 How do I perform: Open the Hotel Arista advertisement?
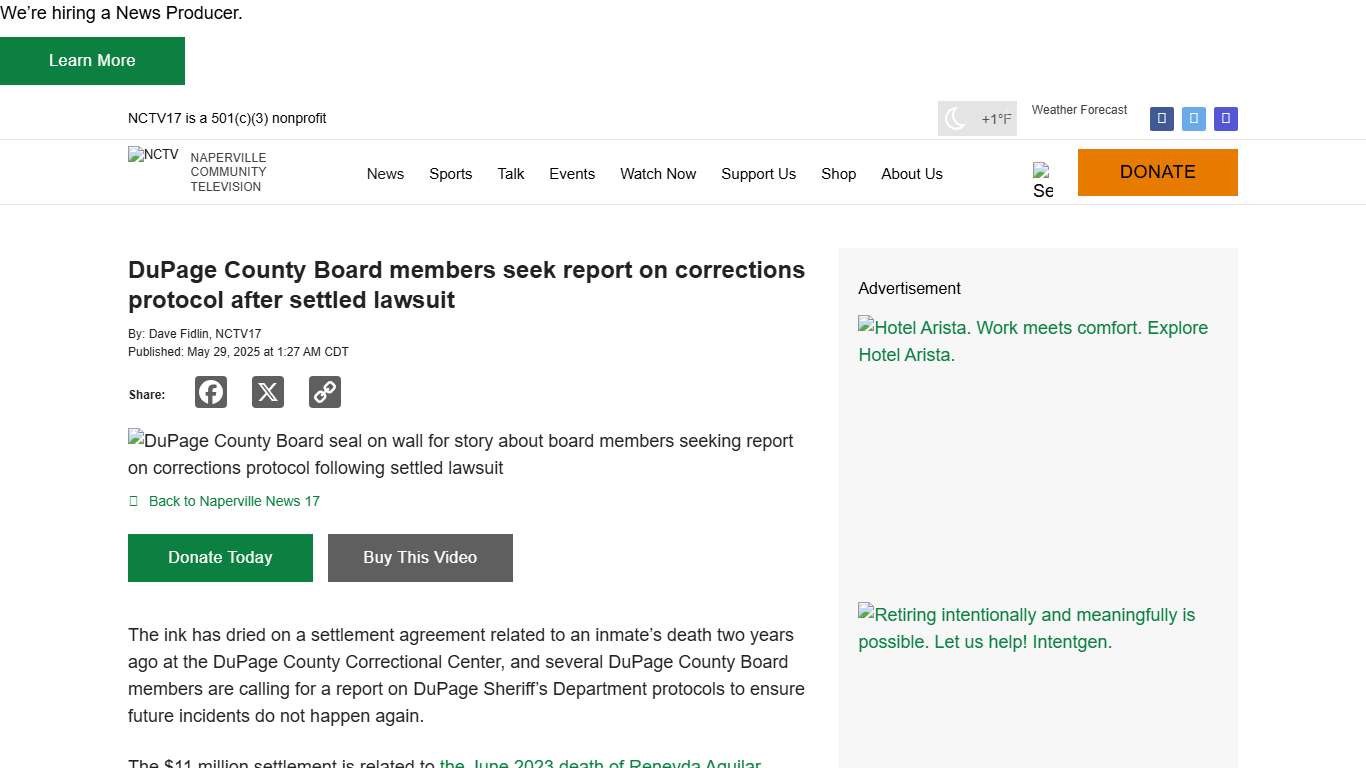click(1033, 341)
